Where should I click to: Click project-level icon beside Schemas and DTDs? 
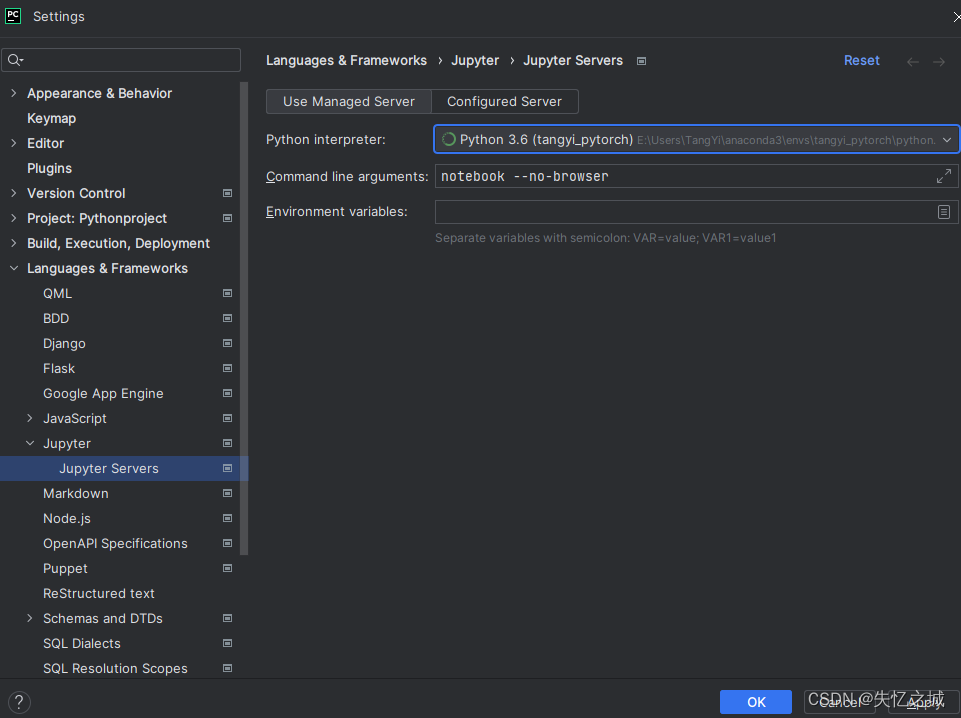(227, 619)
